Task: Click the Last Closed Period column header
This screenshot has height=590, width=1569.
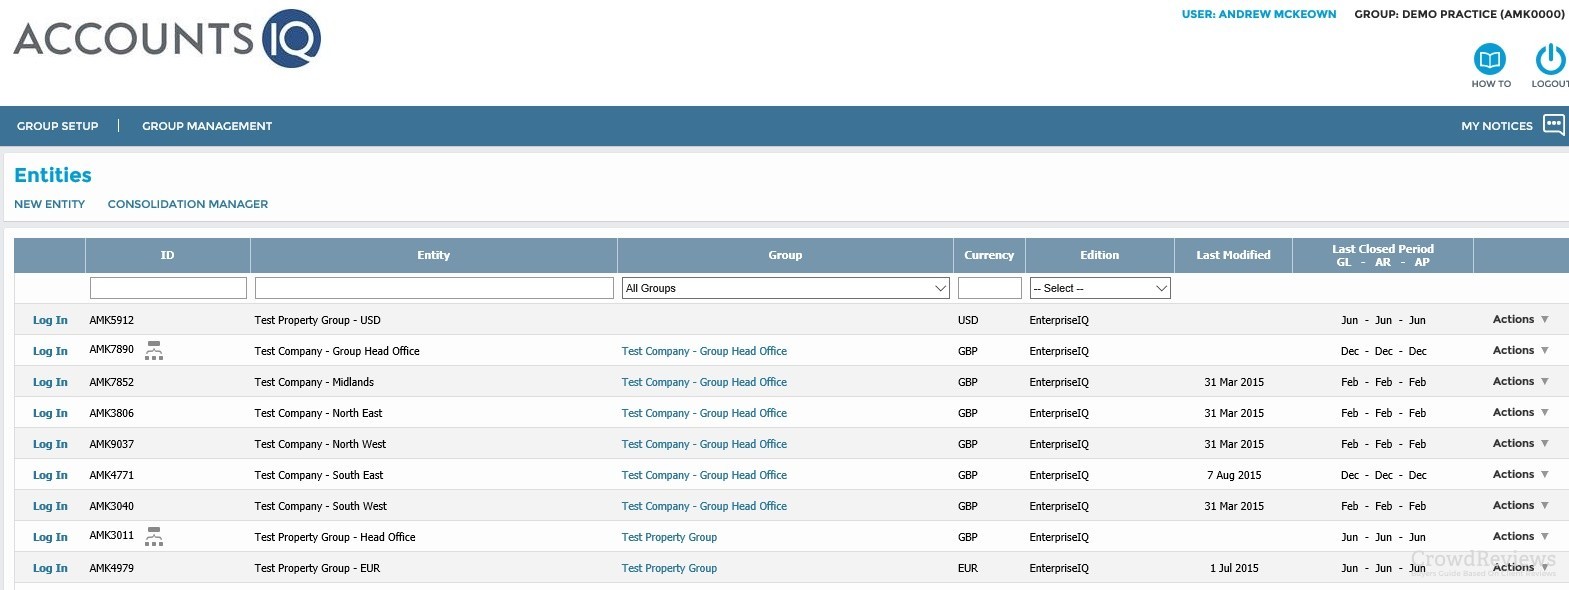Action: tap(1383, 255)
